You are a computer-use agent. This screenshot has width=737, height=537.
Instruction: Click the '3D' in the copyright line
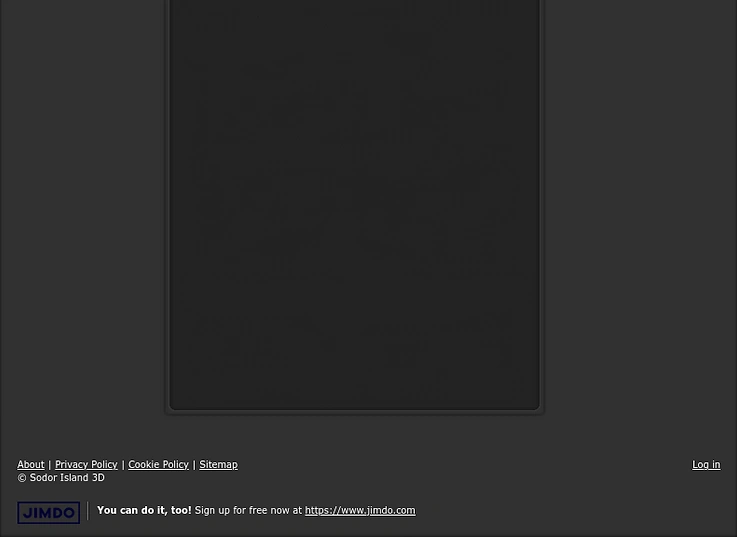point(98,478)
